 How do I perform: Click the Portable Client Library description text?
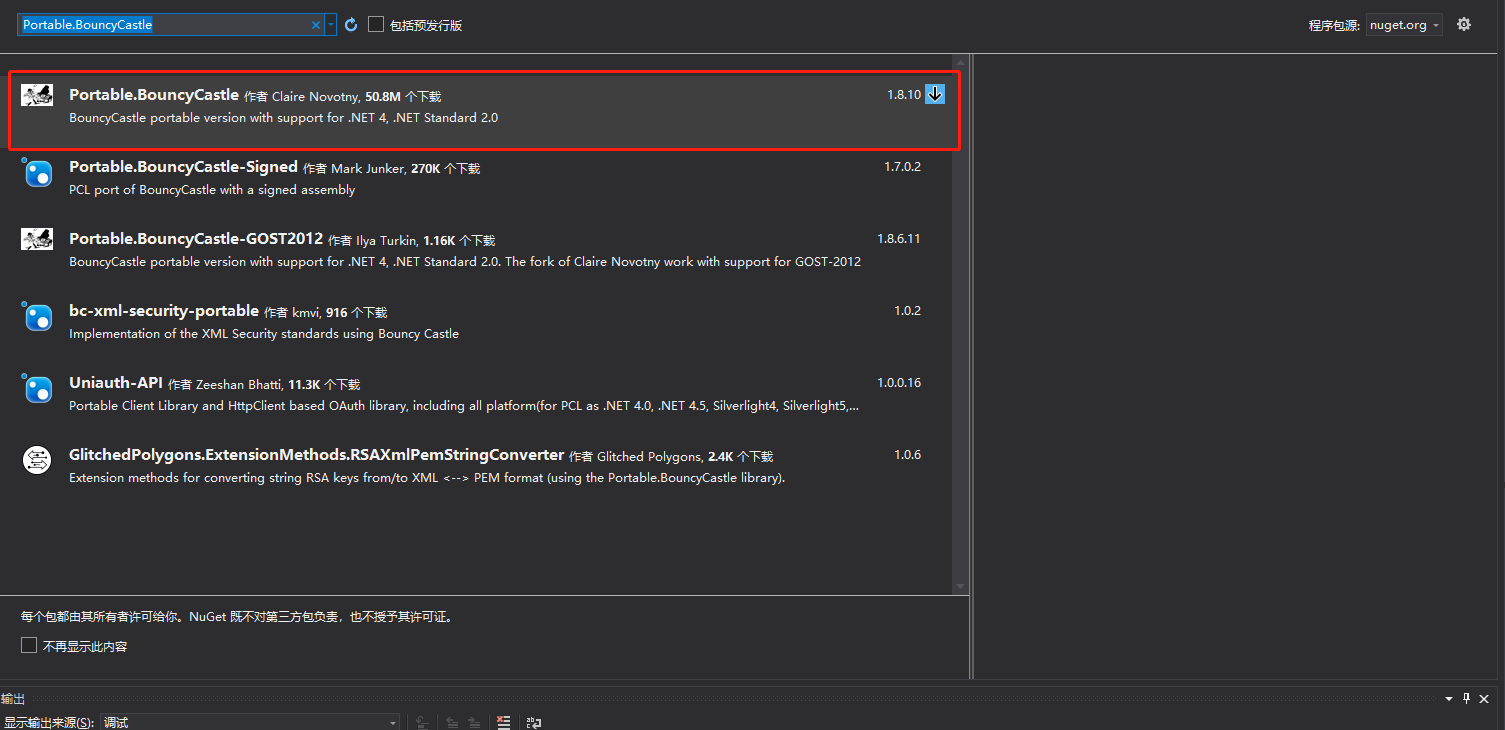pyautogui.click(x=464, y=406)
